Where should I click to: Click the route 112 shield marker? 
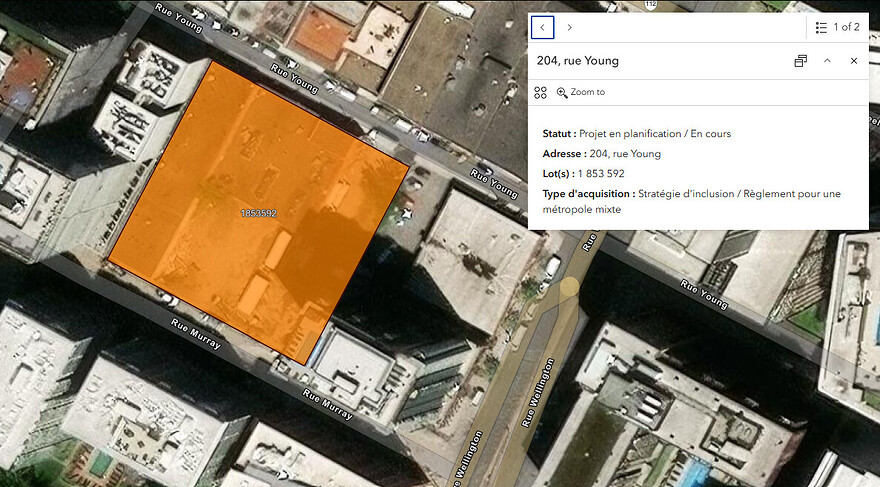(x=650, y=4)
